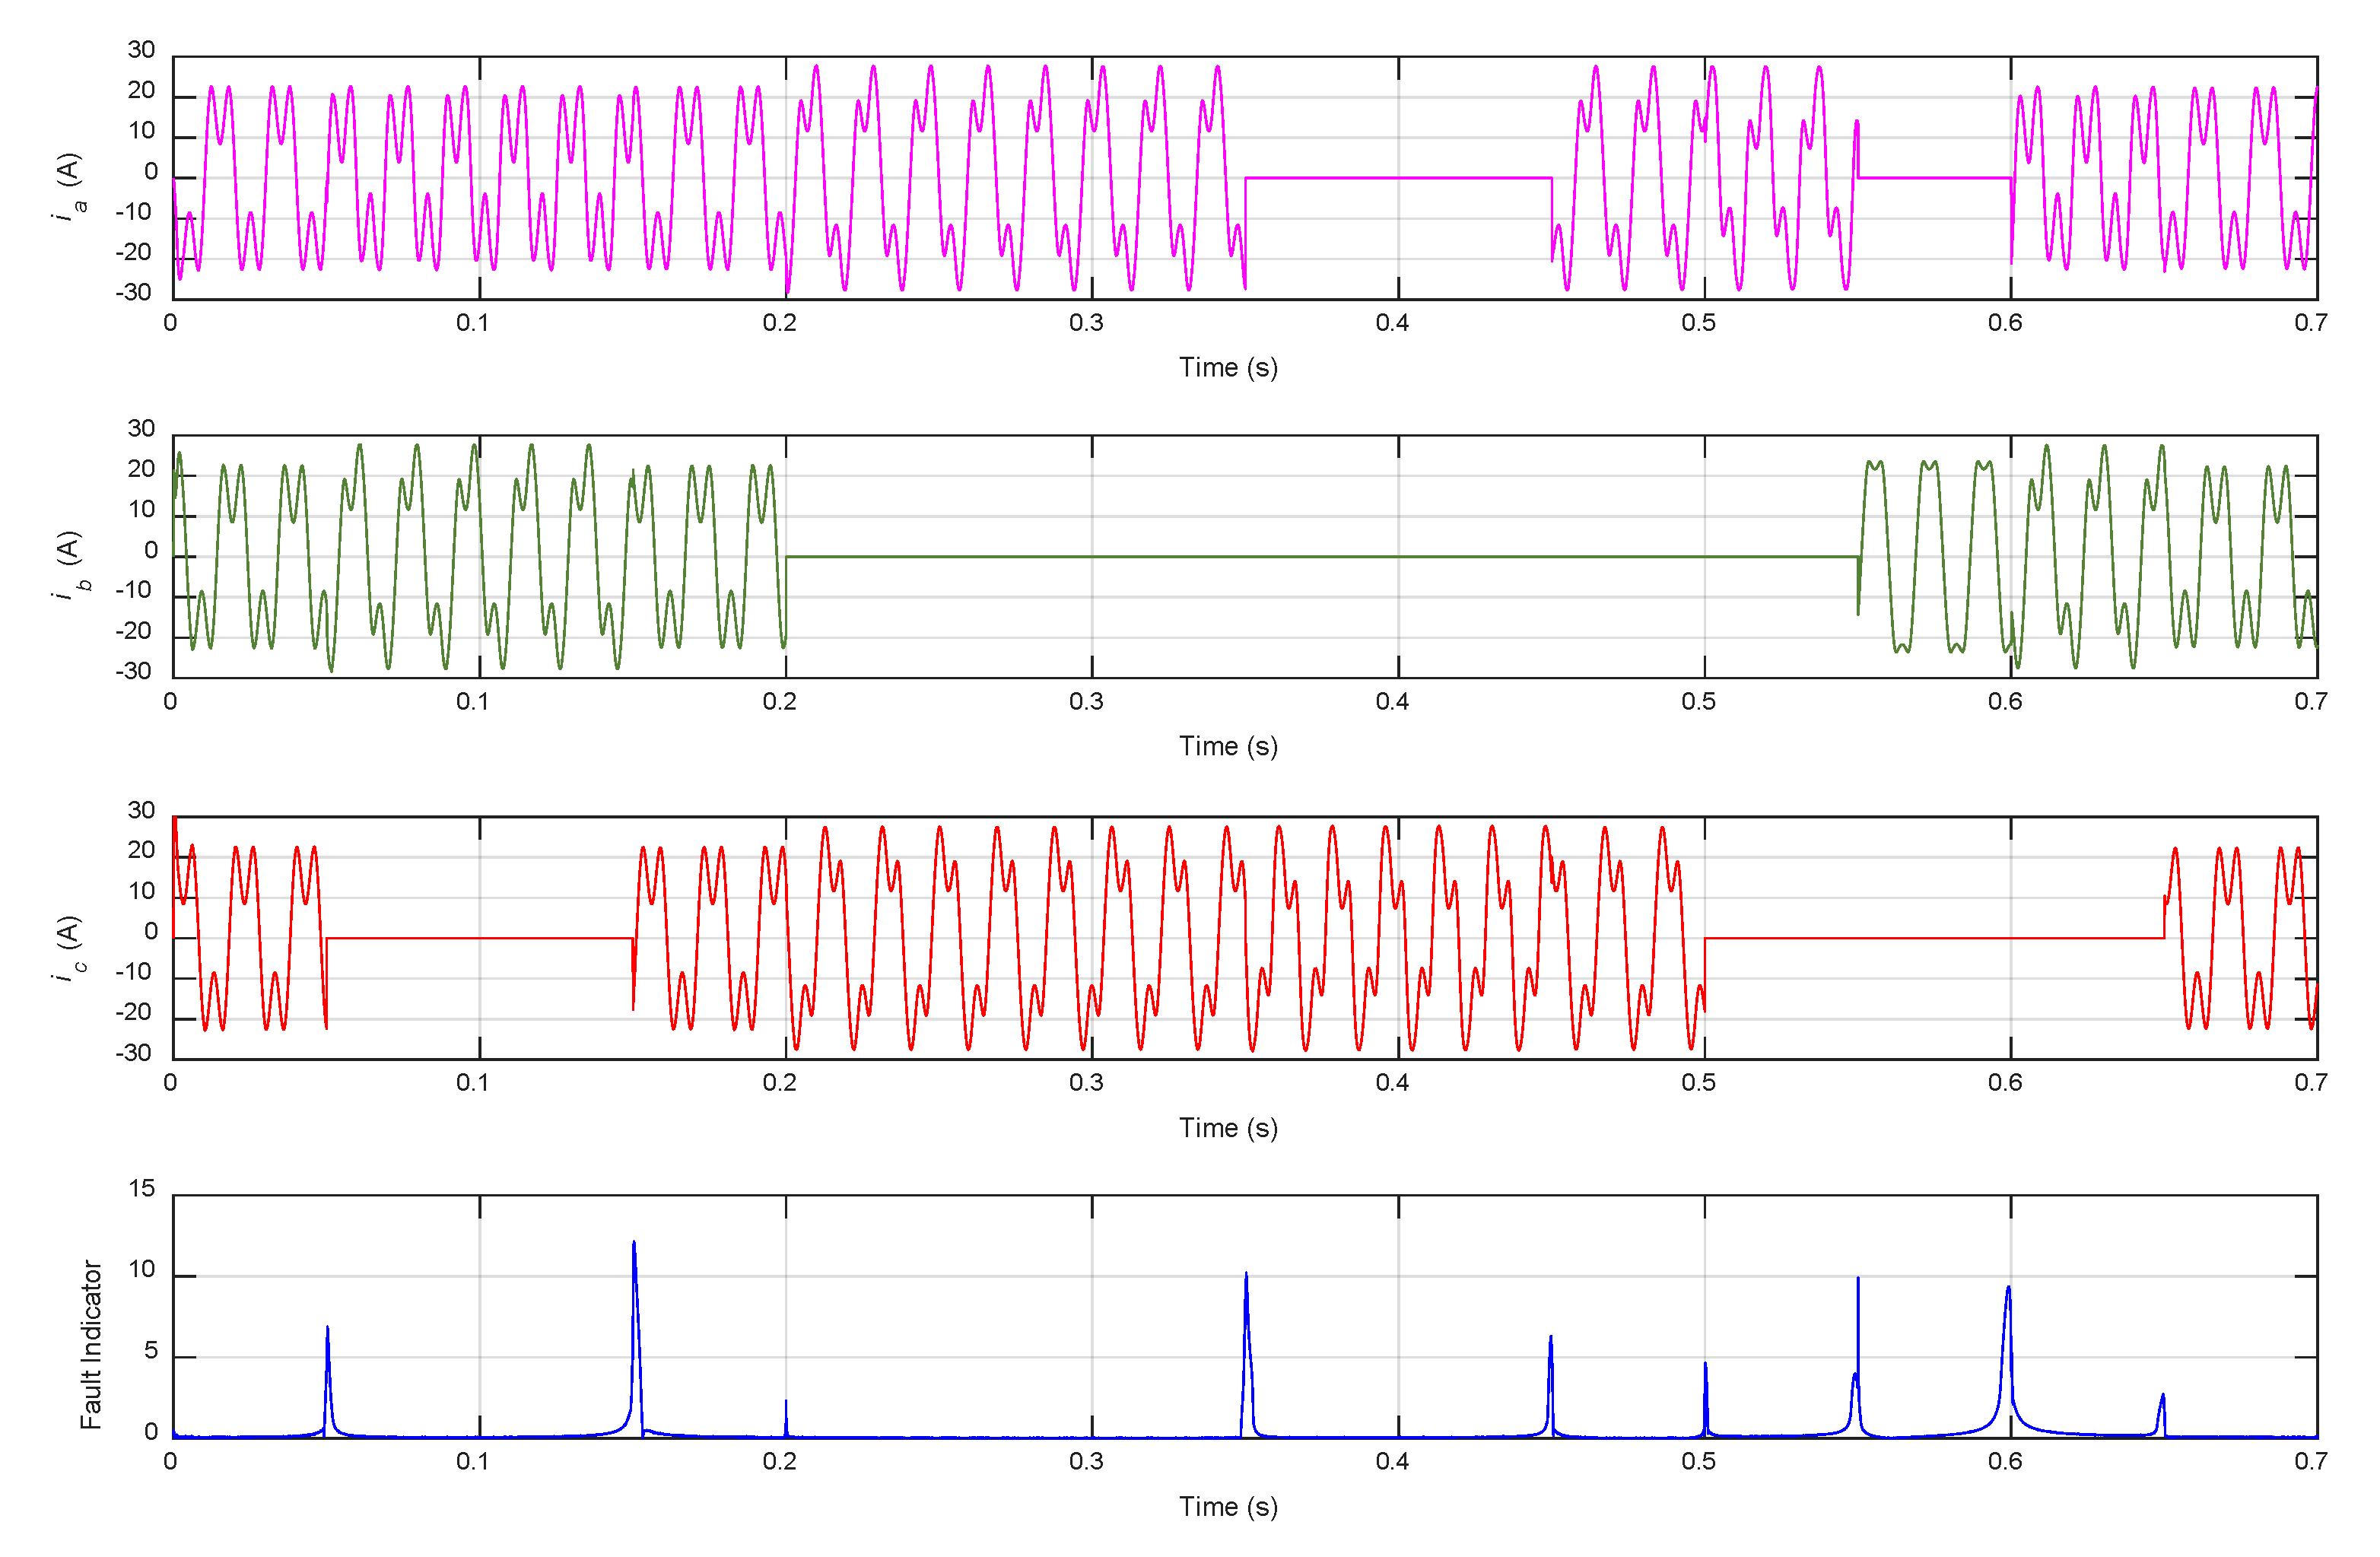The width and height of the screenshot is (2380, 1557).
Task: Click the -30 tick label on the i_a axis
Action: coord(134,292)
